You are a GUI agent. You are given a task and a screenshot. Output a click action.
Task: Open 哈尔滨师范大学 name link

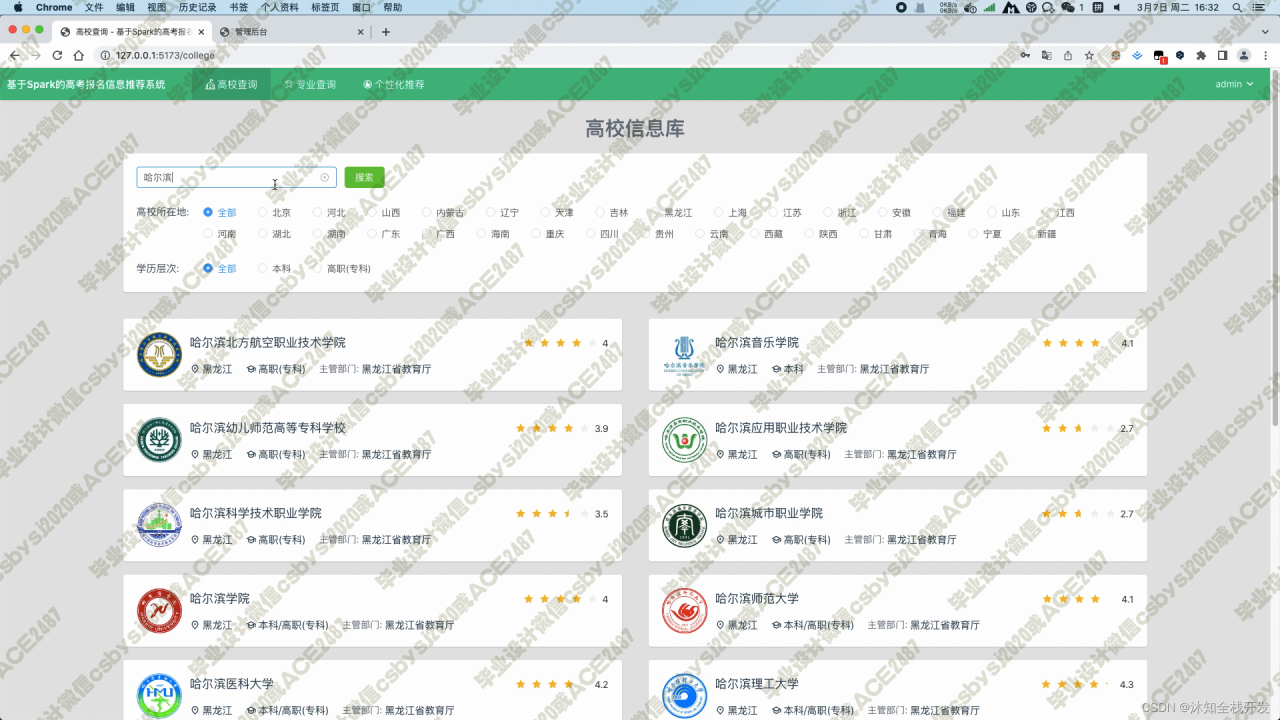click(x=757, y=598)
